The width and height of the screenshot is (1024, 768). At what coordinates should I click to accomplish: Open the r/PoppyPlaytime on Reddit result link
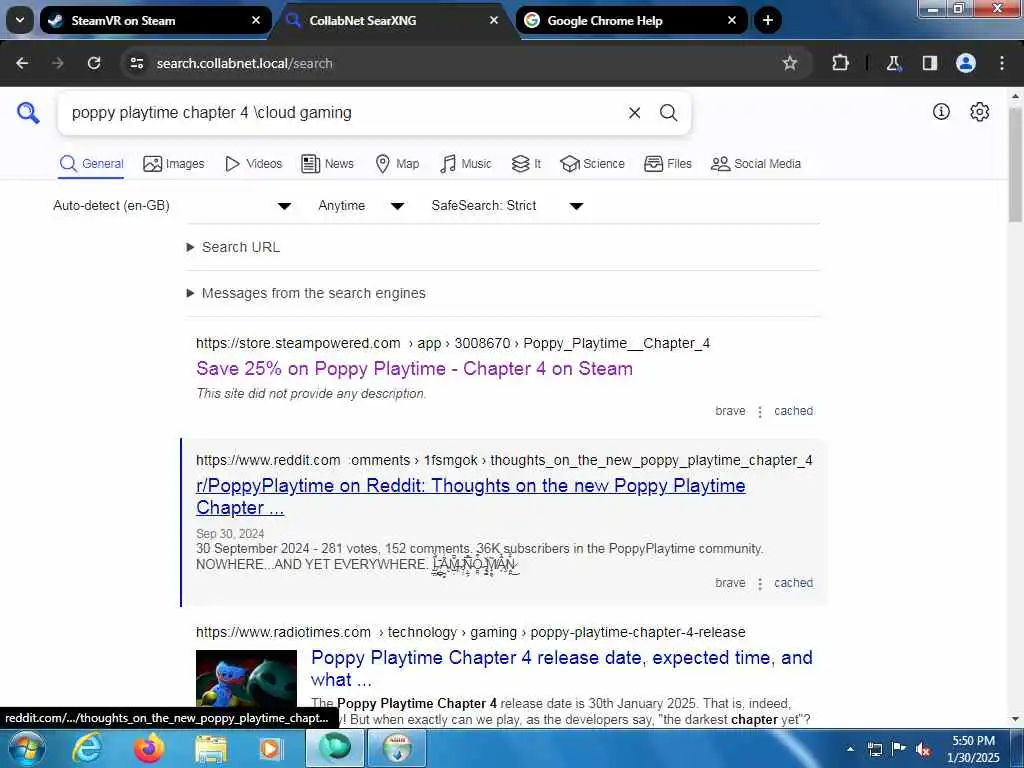coord(470,497)
